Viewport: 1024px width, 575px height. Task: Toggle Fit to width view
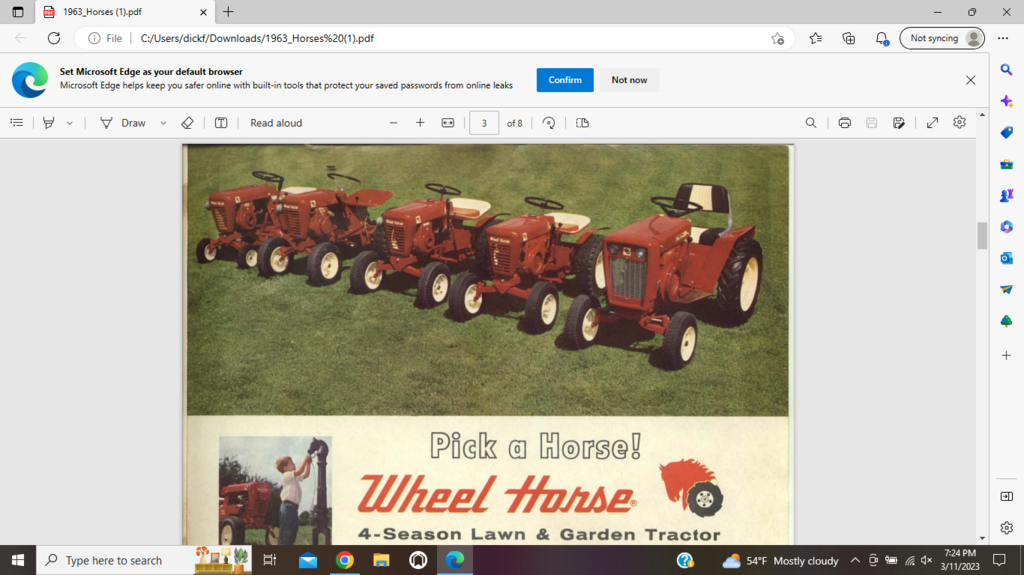(448, 123)
